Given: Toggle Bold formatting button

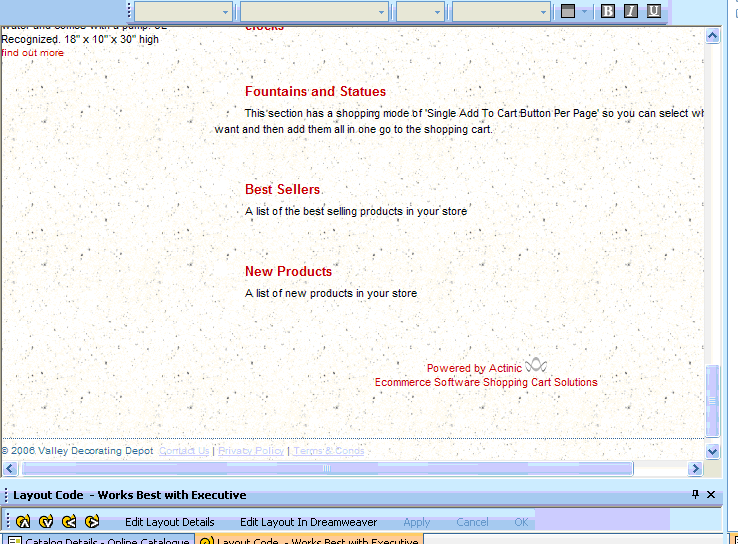Looking at the screenshot, I should point(608,11).
